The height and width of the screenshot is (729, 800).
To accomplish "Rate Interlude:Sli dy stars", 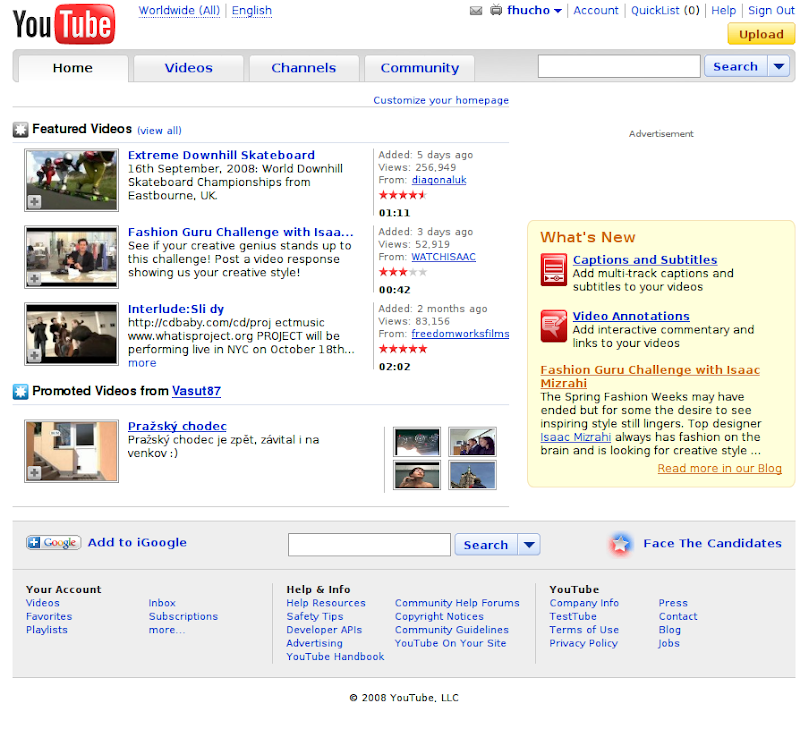I will pos(403,349).
